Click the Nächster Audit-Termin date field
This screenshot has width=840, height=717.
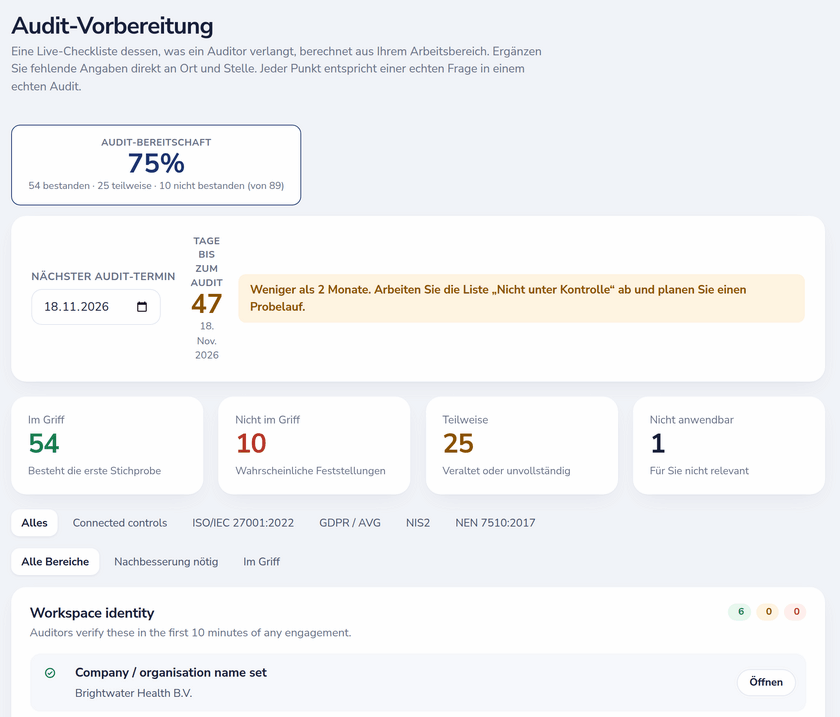96,307
